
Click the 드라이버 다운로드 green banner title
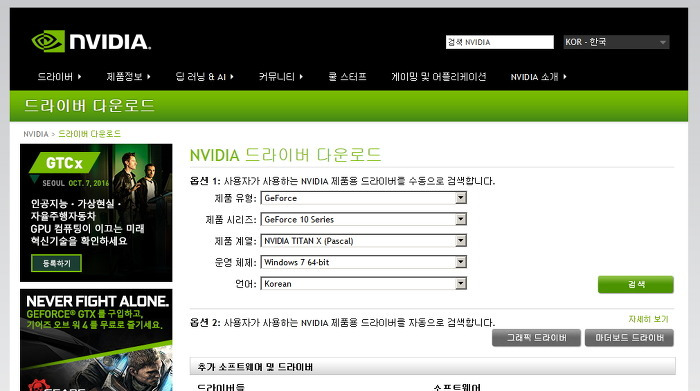click(x=89, y=106)
